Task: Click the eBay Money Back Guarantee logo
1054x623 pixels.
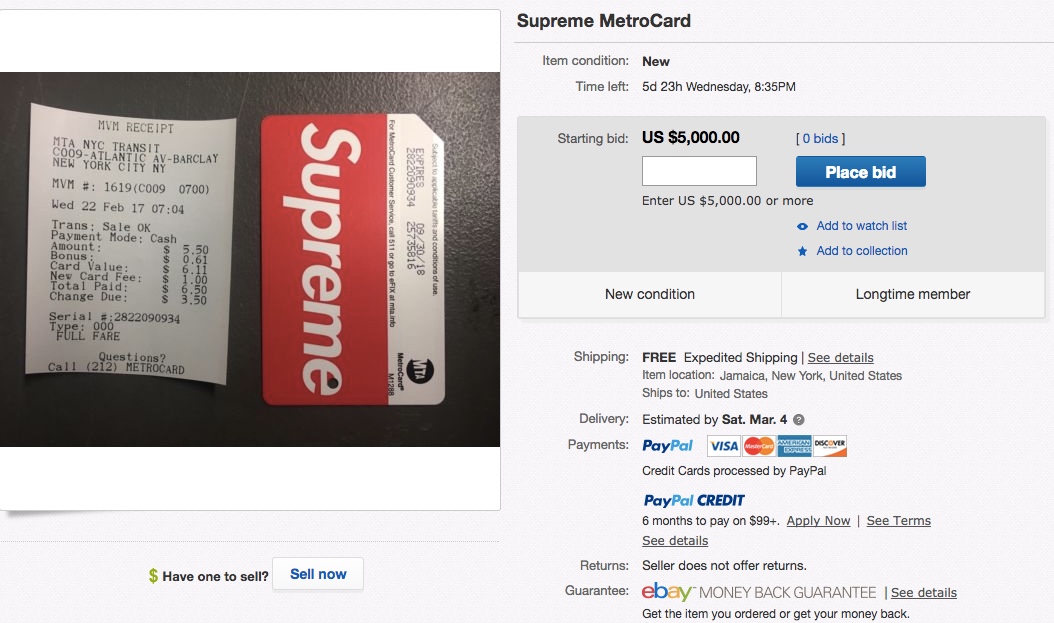Action: [x=759, y=592]
